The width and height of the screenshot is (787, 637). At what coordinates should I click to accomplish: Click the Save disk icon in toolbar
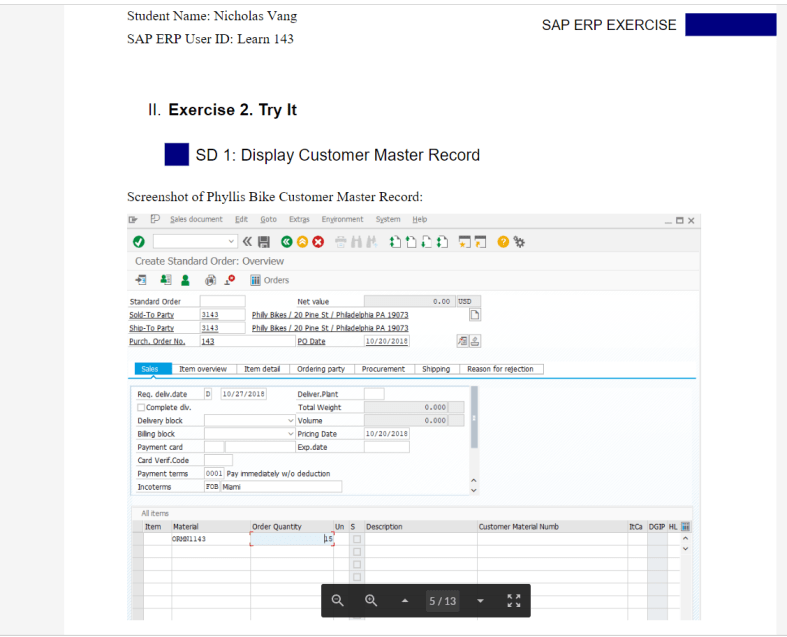[265, 242]
